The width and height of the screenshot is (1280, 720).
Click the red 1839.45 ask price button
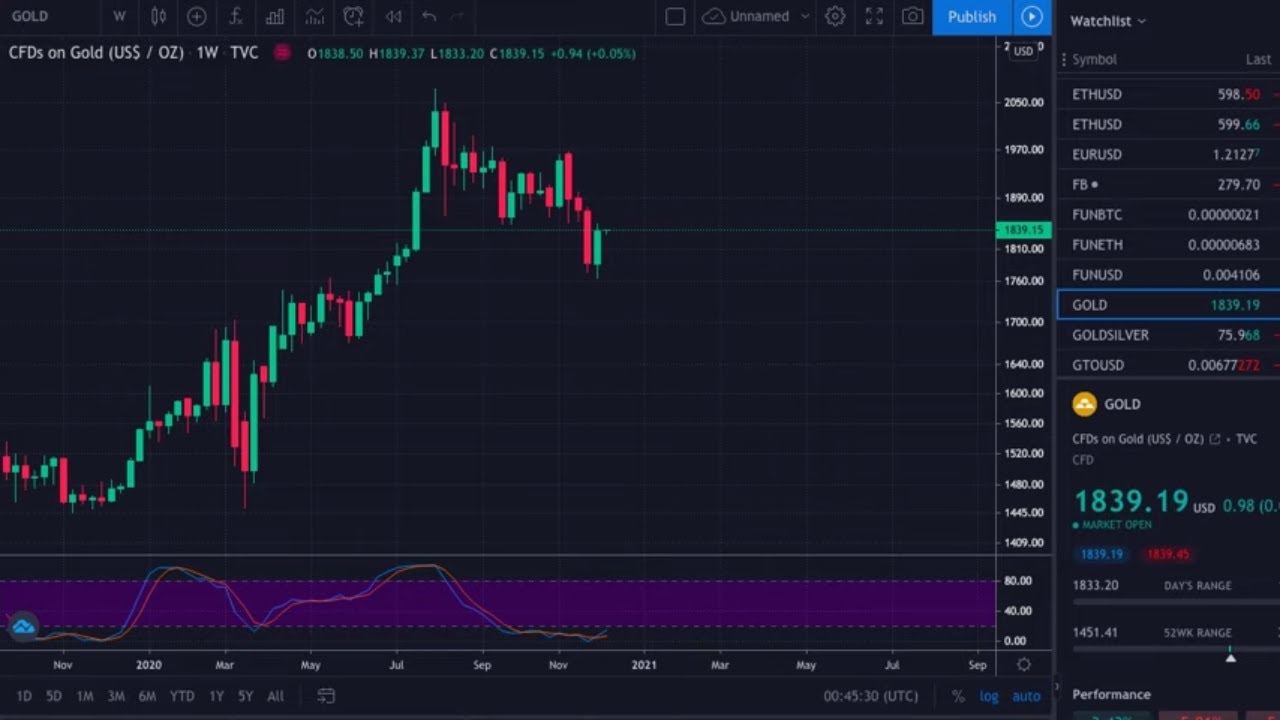(x=1168, y=554)
